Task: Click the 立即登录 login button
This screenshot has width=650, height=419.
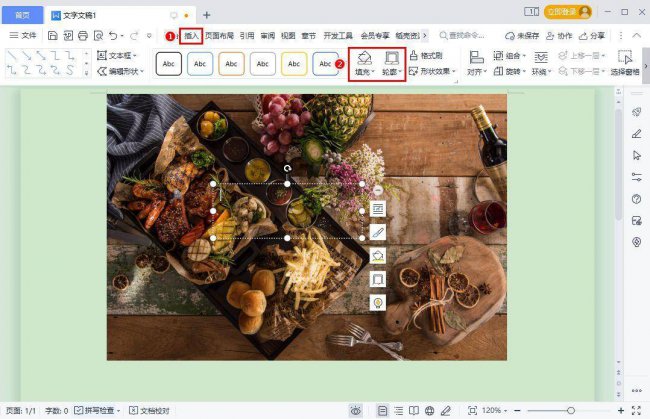Action: pyautogui.click(x=568, y=12)
